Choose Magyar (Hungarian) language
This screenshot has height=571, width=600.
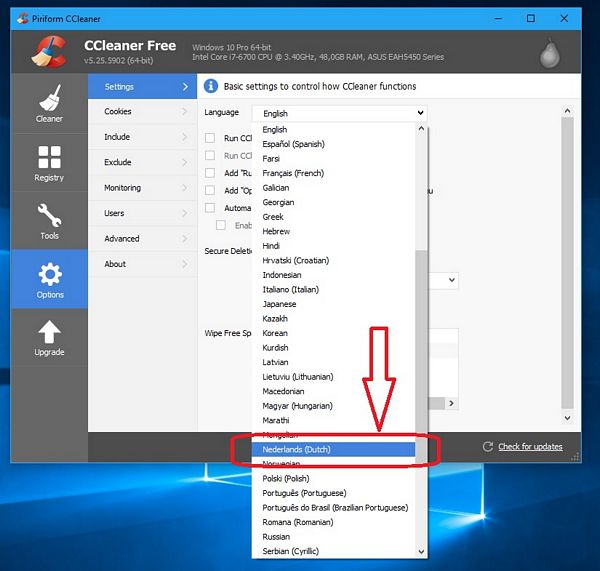coord(333,406)
